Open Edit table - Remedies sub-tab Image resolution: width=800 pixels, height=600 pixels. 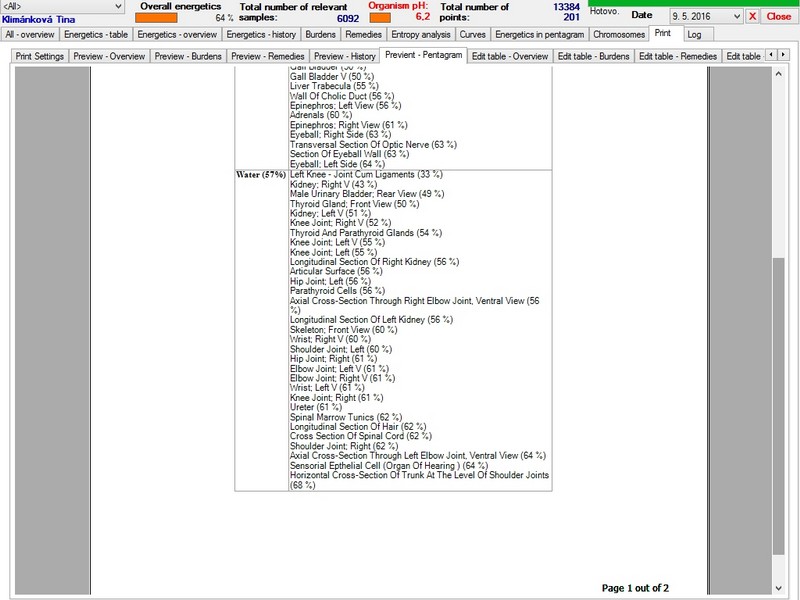tap(678, 56)
